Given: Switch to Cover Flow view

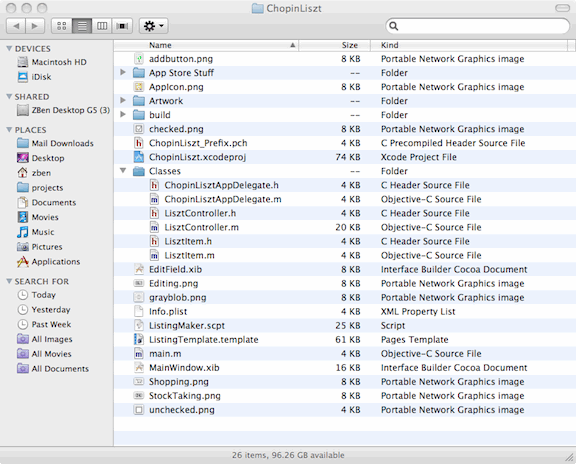Looking at the screenshot, I should click(122, 26).
